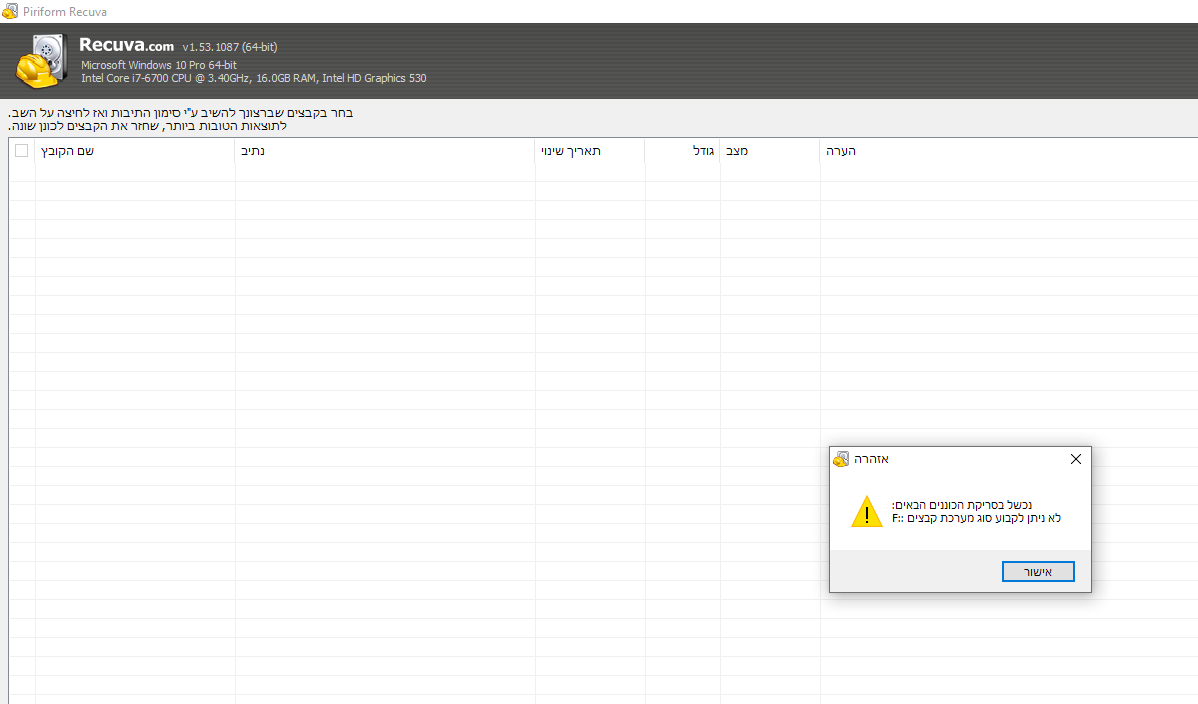Click the אישור button in warning dialog

point(1038,571)
